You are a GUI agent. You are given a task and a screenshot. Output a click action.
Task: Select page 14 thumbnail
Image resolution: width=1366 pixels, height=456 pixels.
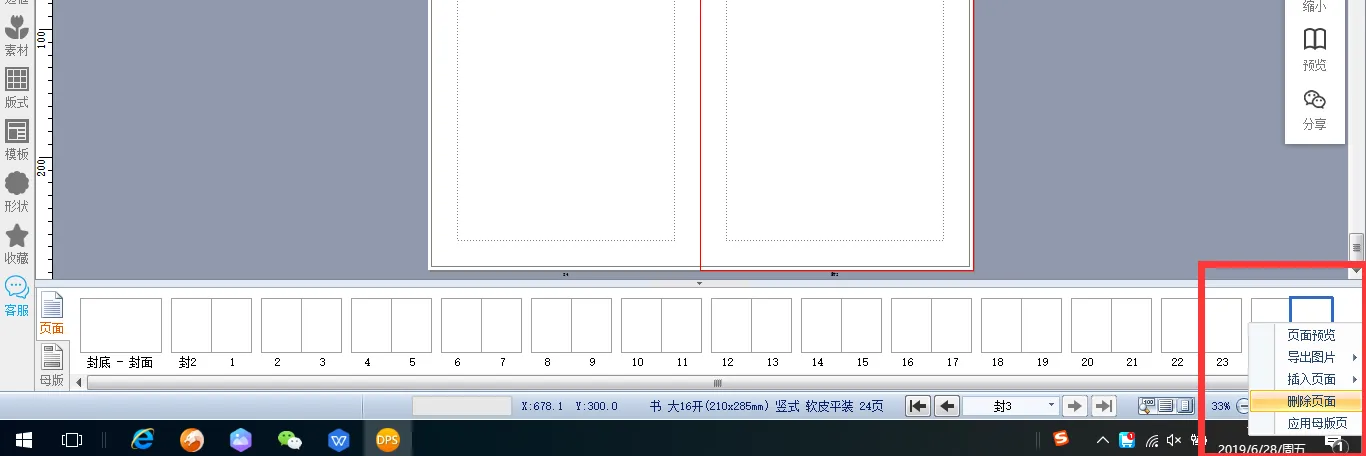[821, 325]
